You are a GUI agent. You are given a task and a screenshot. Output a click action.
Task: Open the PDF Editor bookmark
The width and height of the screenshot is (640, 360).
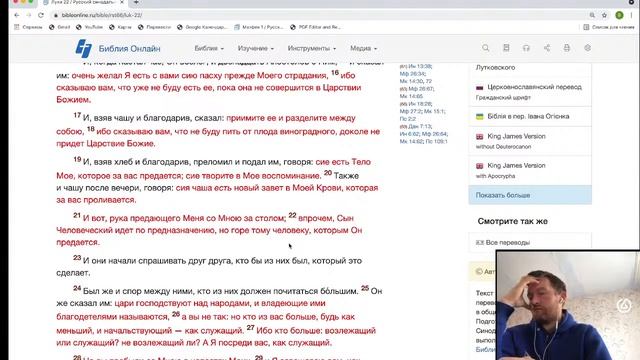point(315,27)
